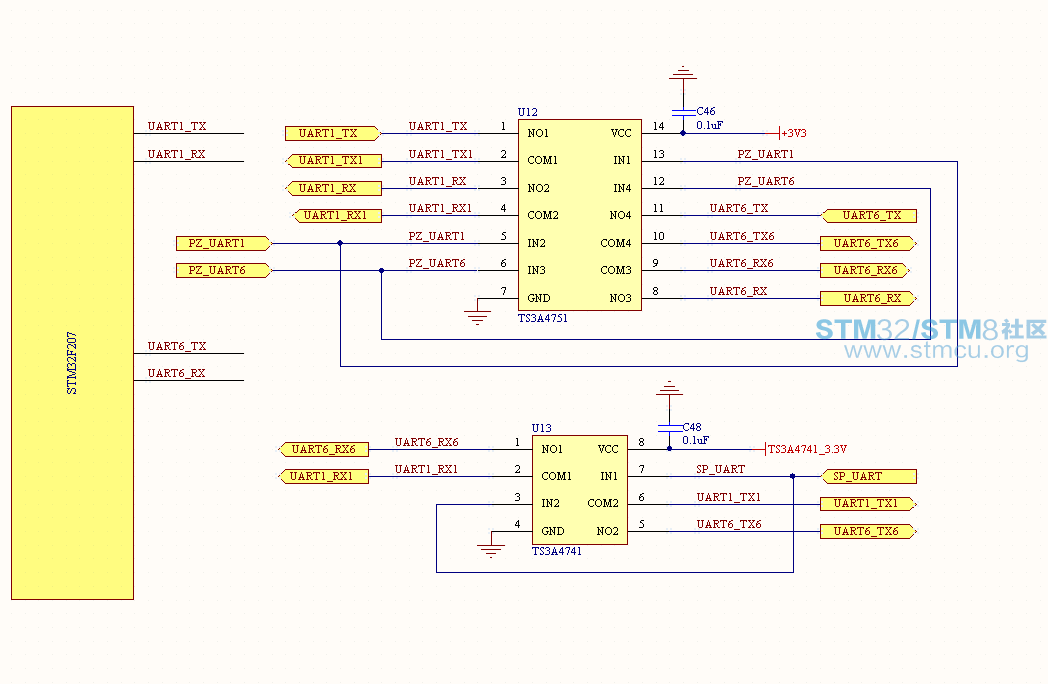Select the C46 capacitor designator
The height and width of the screenshot is (684, 1048).
point(706,111)
